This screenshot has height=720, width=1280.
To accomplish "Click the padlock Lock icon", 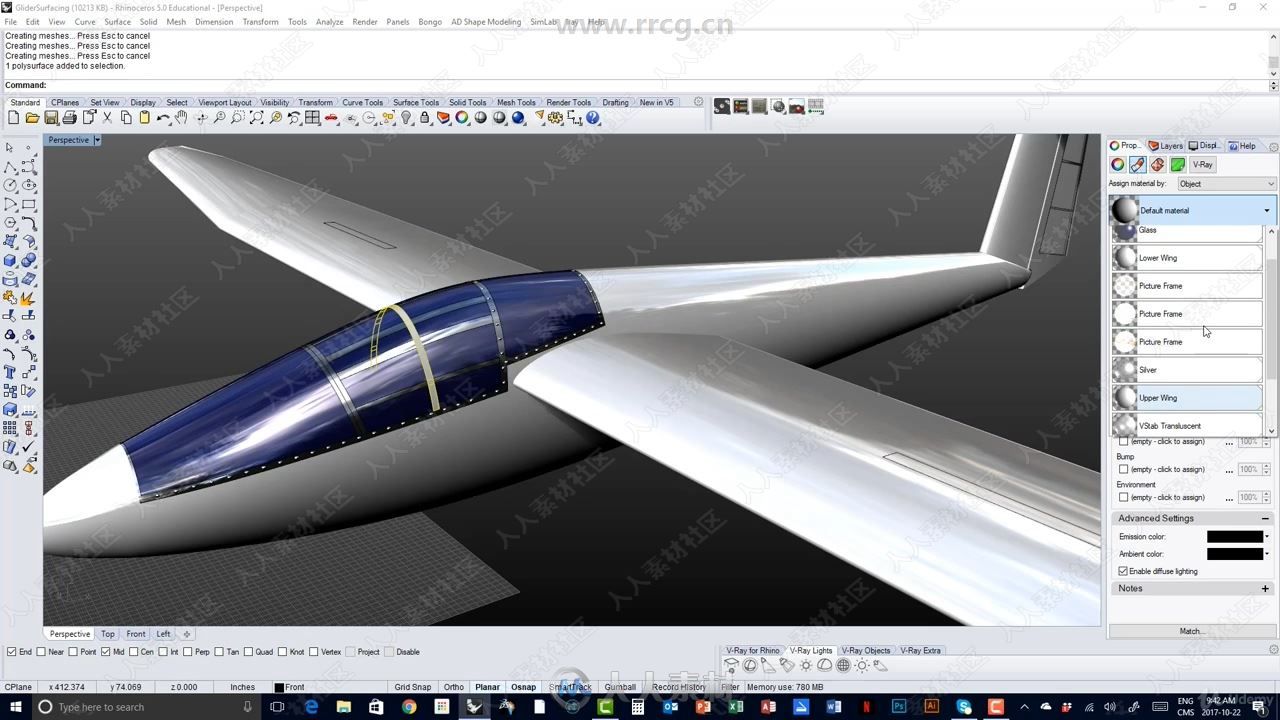I will point(425,118).
